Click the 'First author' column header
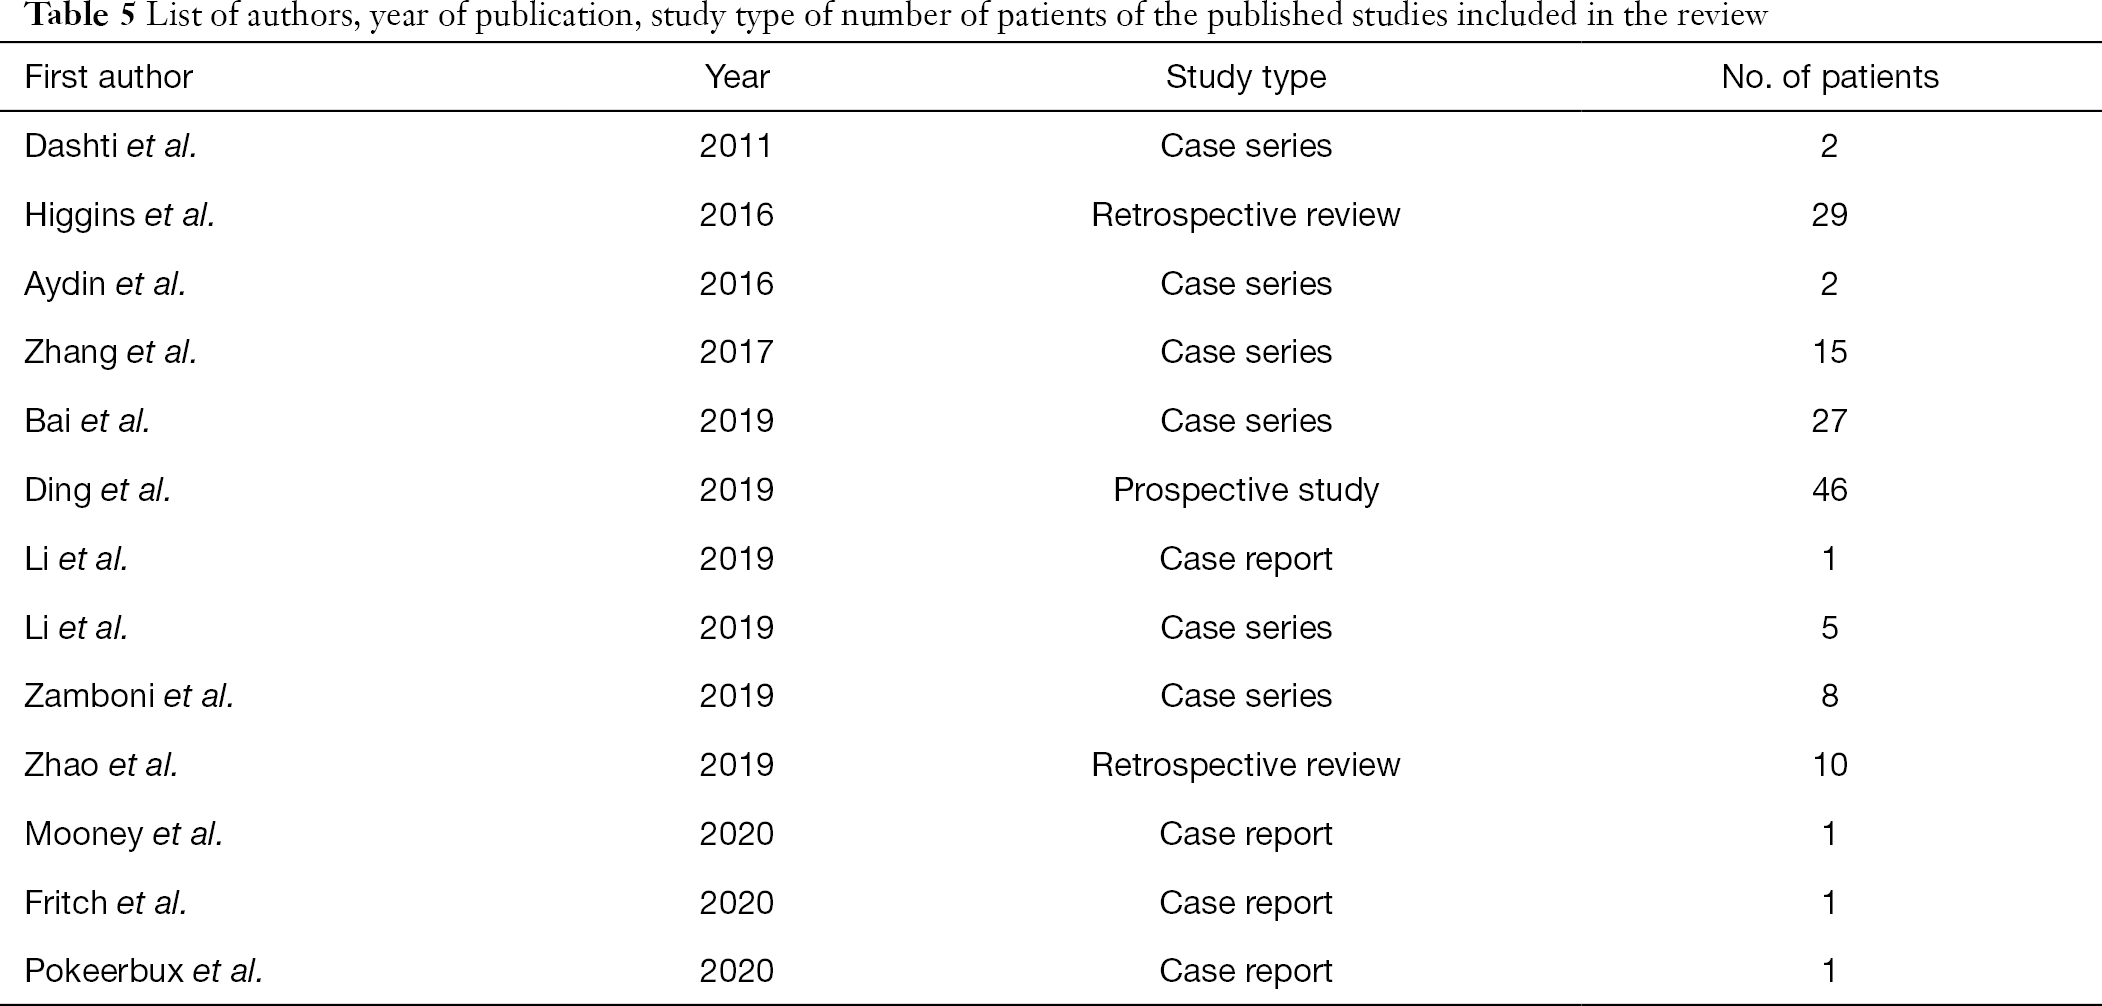Screen dimensions: 2102x1006 click(x=108, y=77)
